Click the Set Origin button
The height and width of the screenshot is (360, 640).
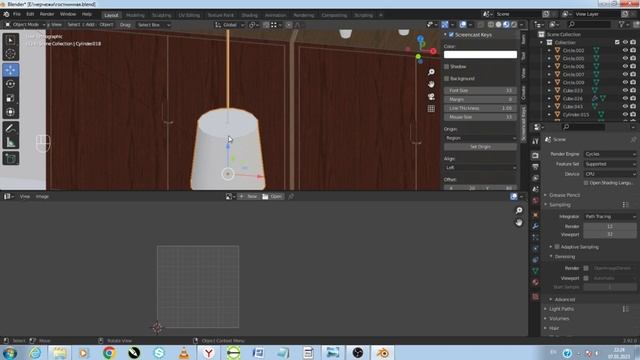point(480,147)
